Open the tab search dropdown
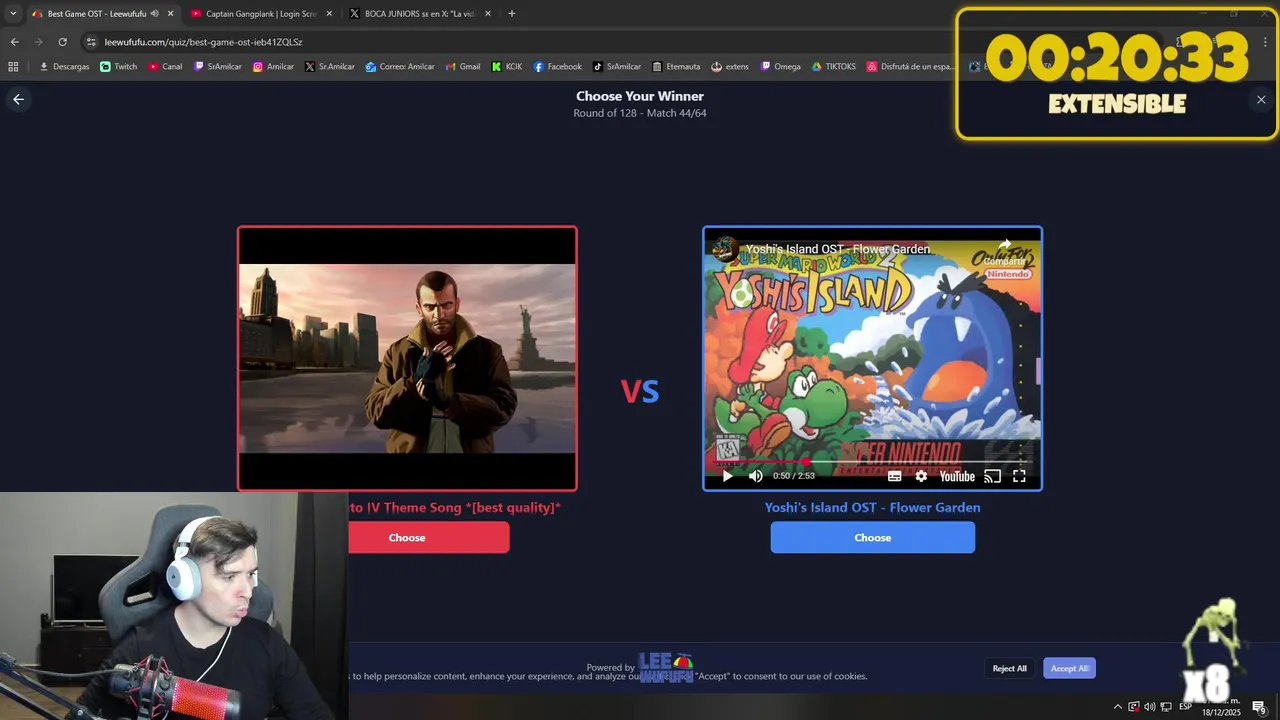This screenshot has height=720, width=1280. [13, 14]
